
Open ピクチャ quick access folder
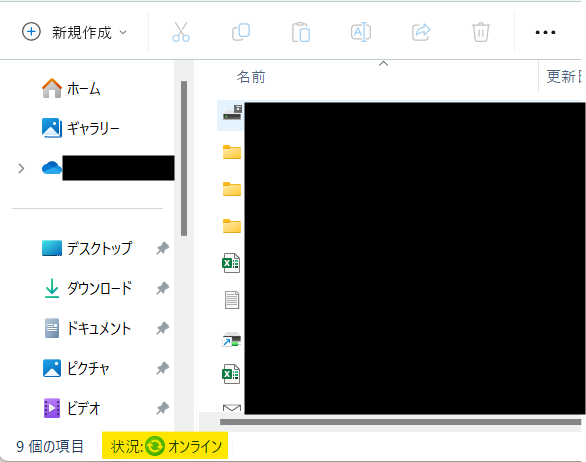(x=77, y=368)
